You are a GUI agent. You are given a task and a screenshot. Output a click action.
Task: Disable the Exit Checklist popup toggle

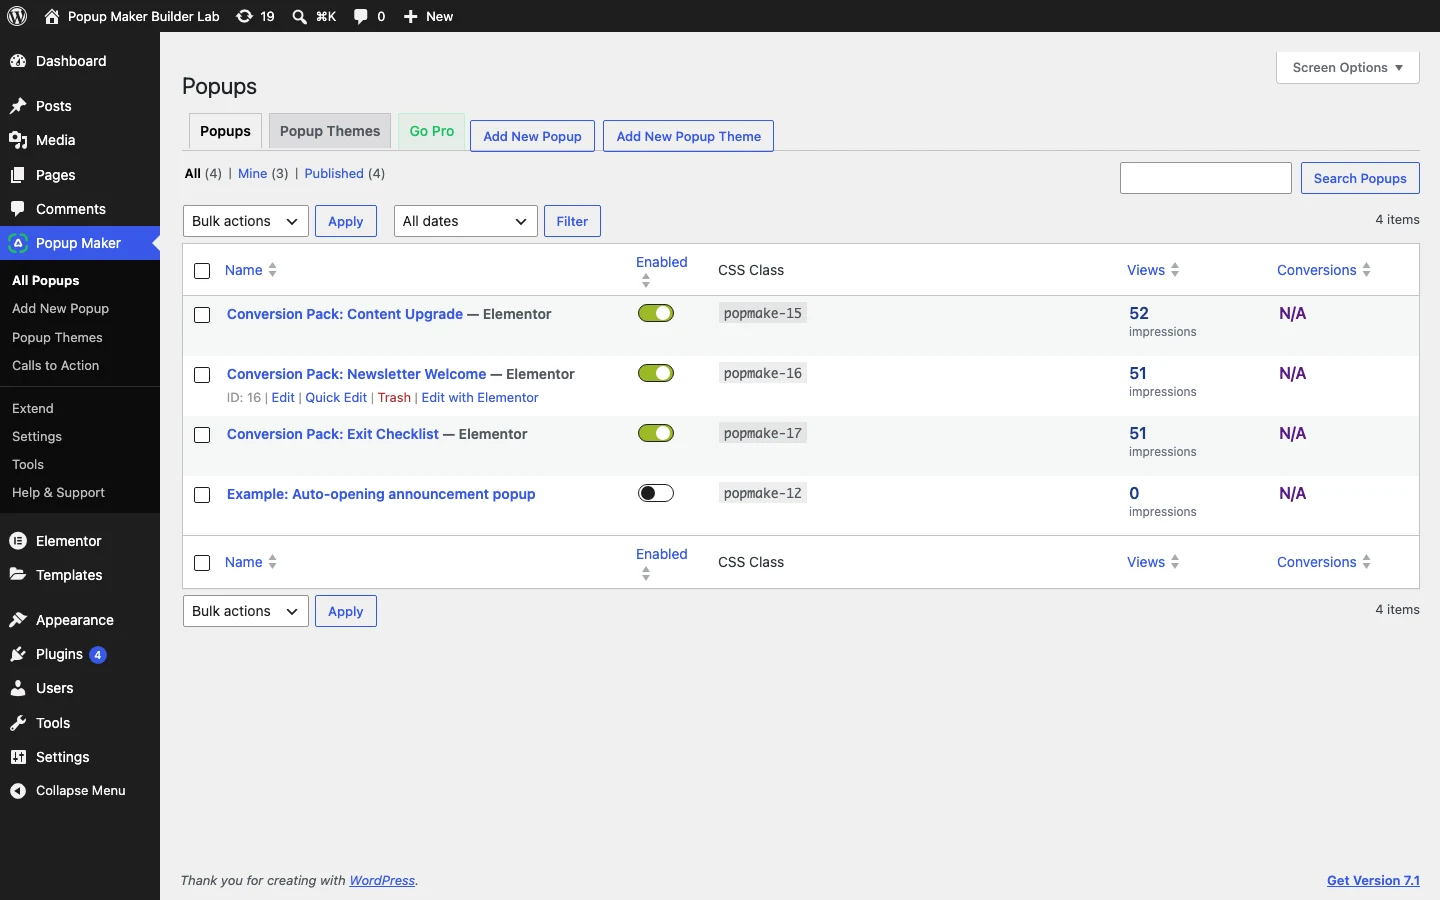[x=656, y=433]
